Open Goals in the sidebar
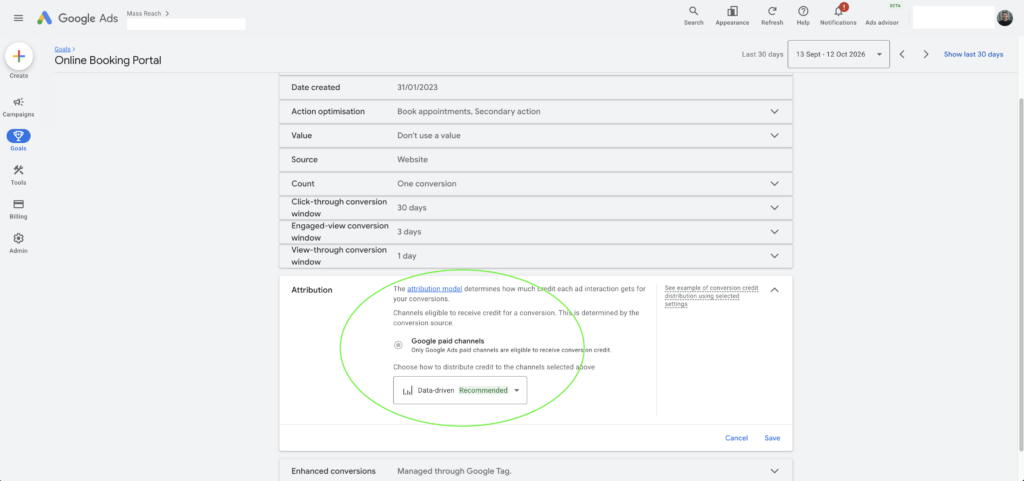1024x481 pixels. (x=18, y=140)
